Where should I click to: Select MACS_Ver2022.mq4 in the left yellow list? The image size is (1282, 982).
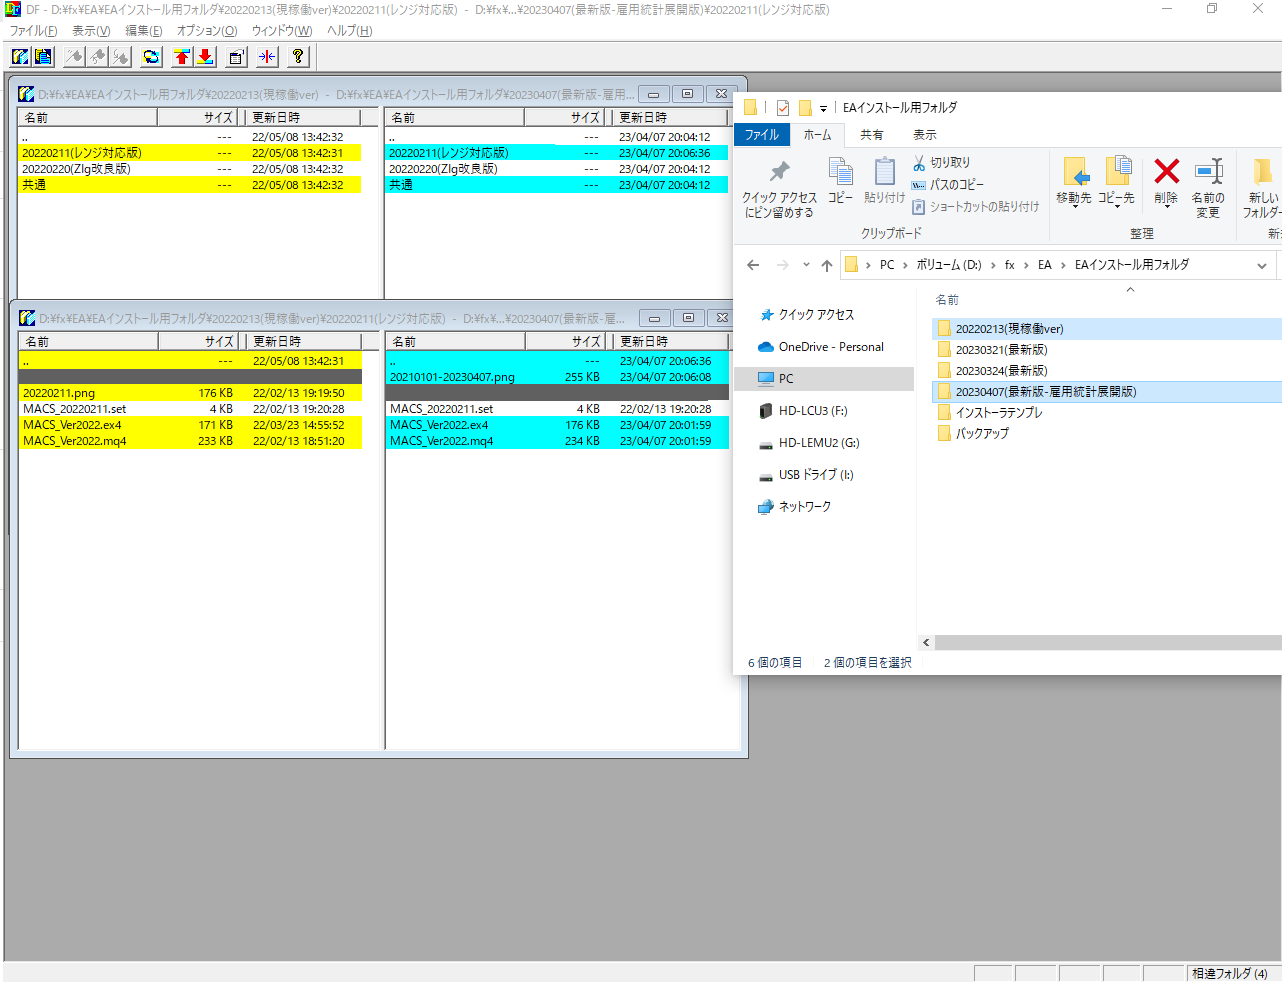click(75, 441)
